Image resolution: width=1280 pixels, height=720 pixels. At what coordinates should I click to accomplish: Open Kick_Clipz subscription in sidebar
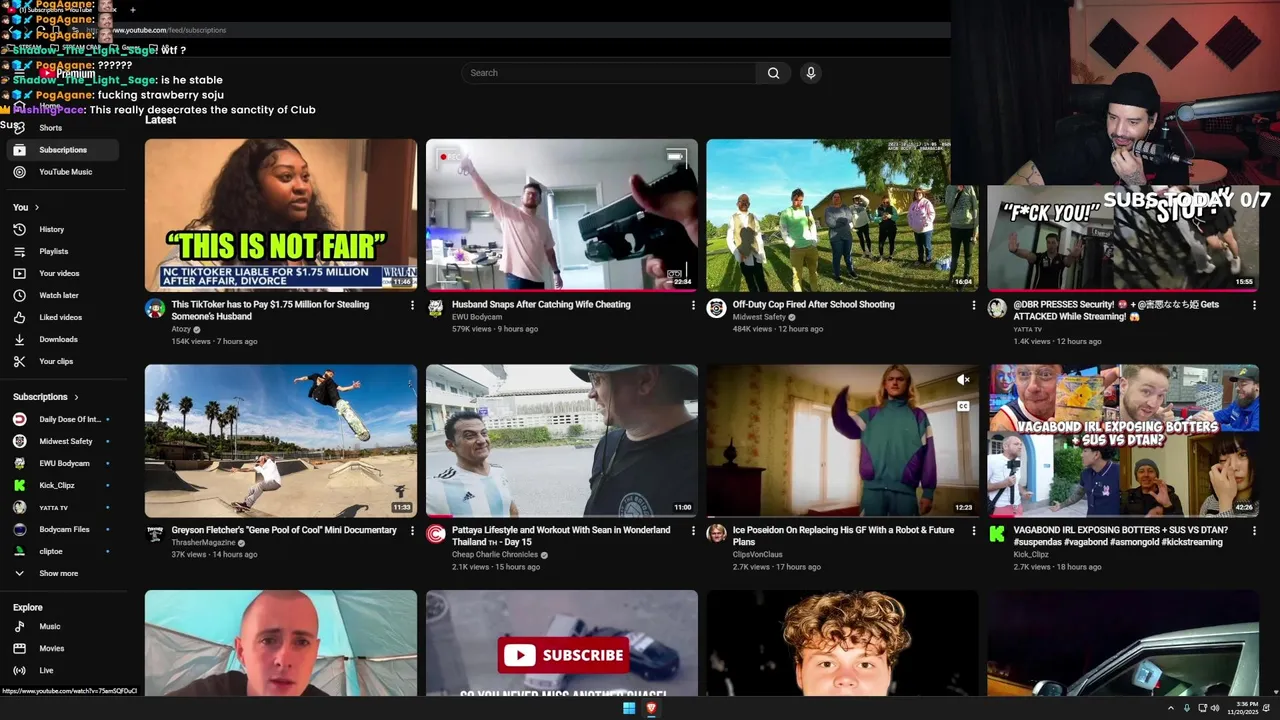(63, 485)
